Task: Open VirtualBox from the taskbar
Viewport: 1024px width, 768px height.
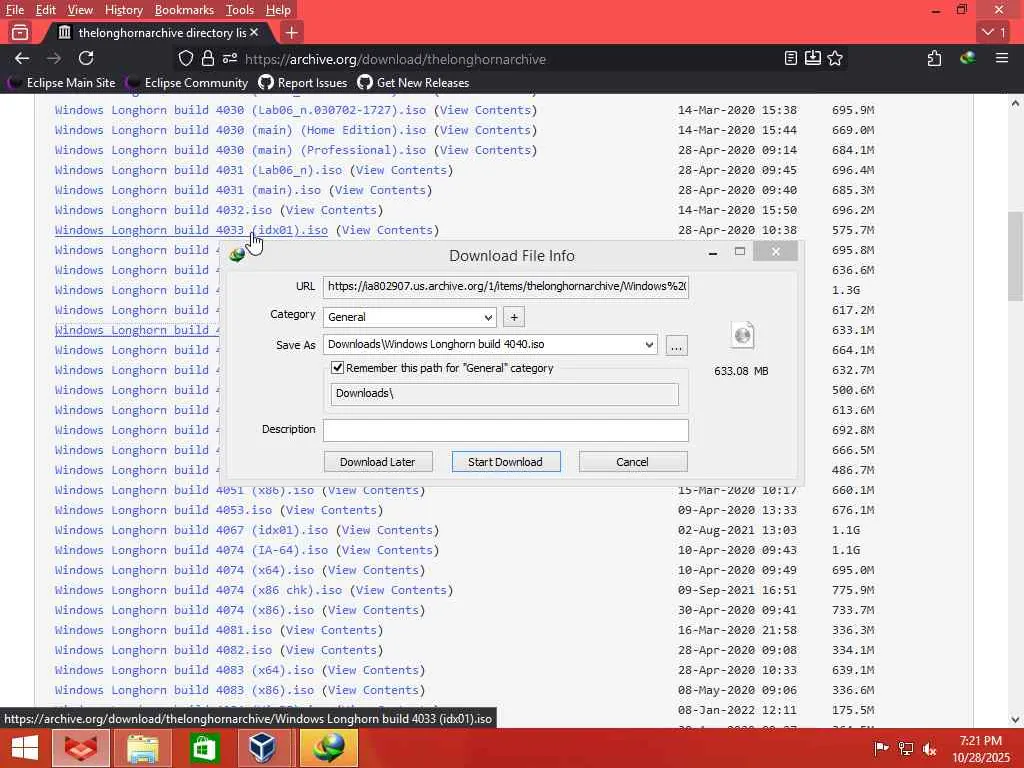Action: pos(263,748)
